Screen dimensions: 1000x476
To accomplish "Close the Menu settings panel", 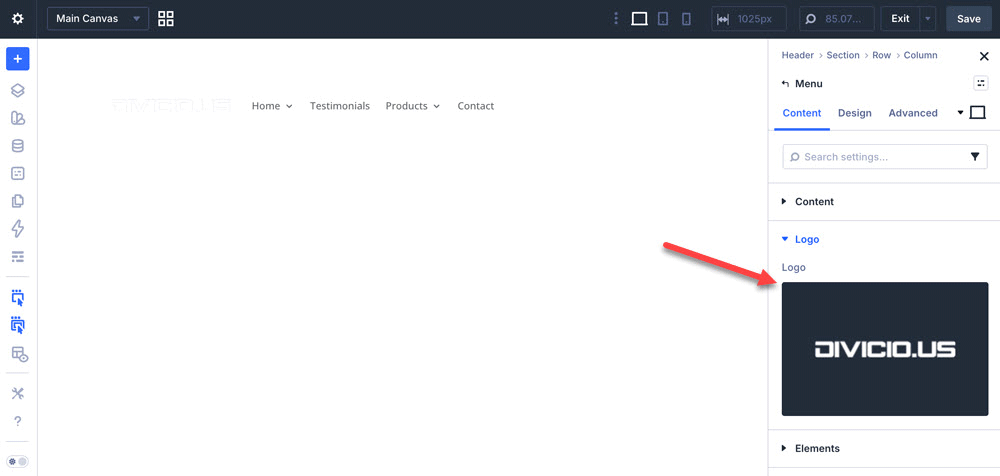I will click(x=984, y=56).
